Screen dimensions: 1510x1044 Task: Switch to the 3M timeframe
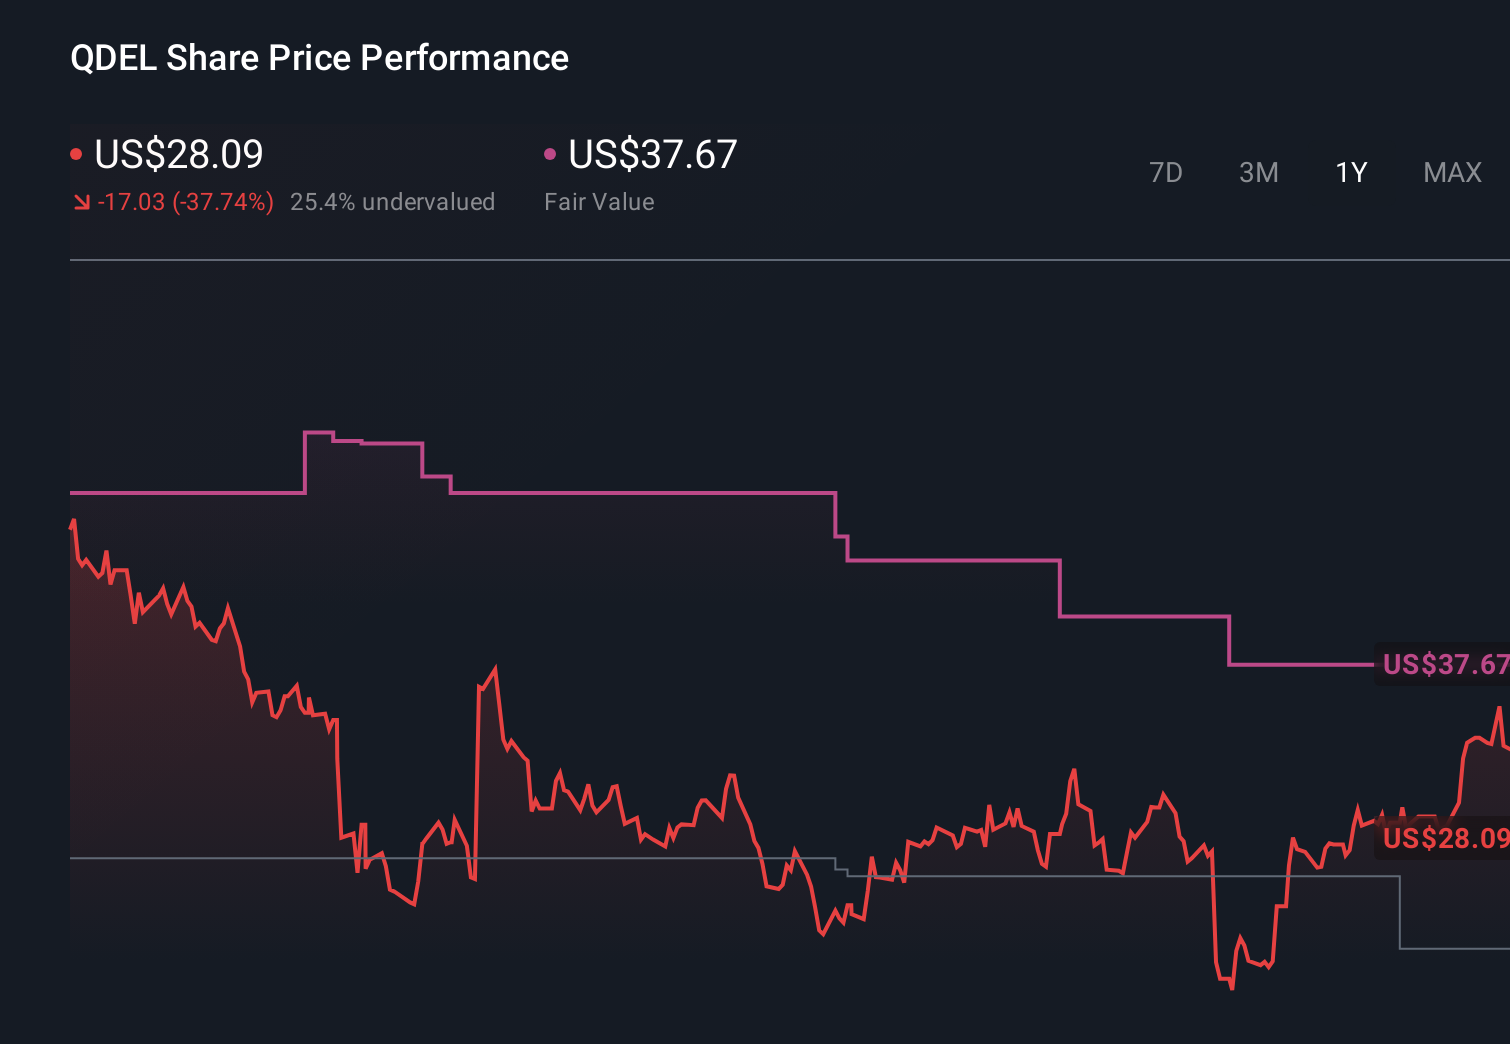point(1258,172)
